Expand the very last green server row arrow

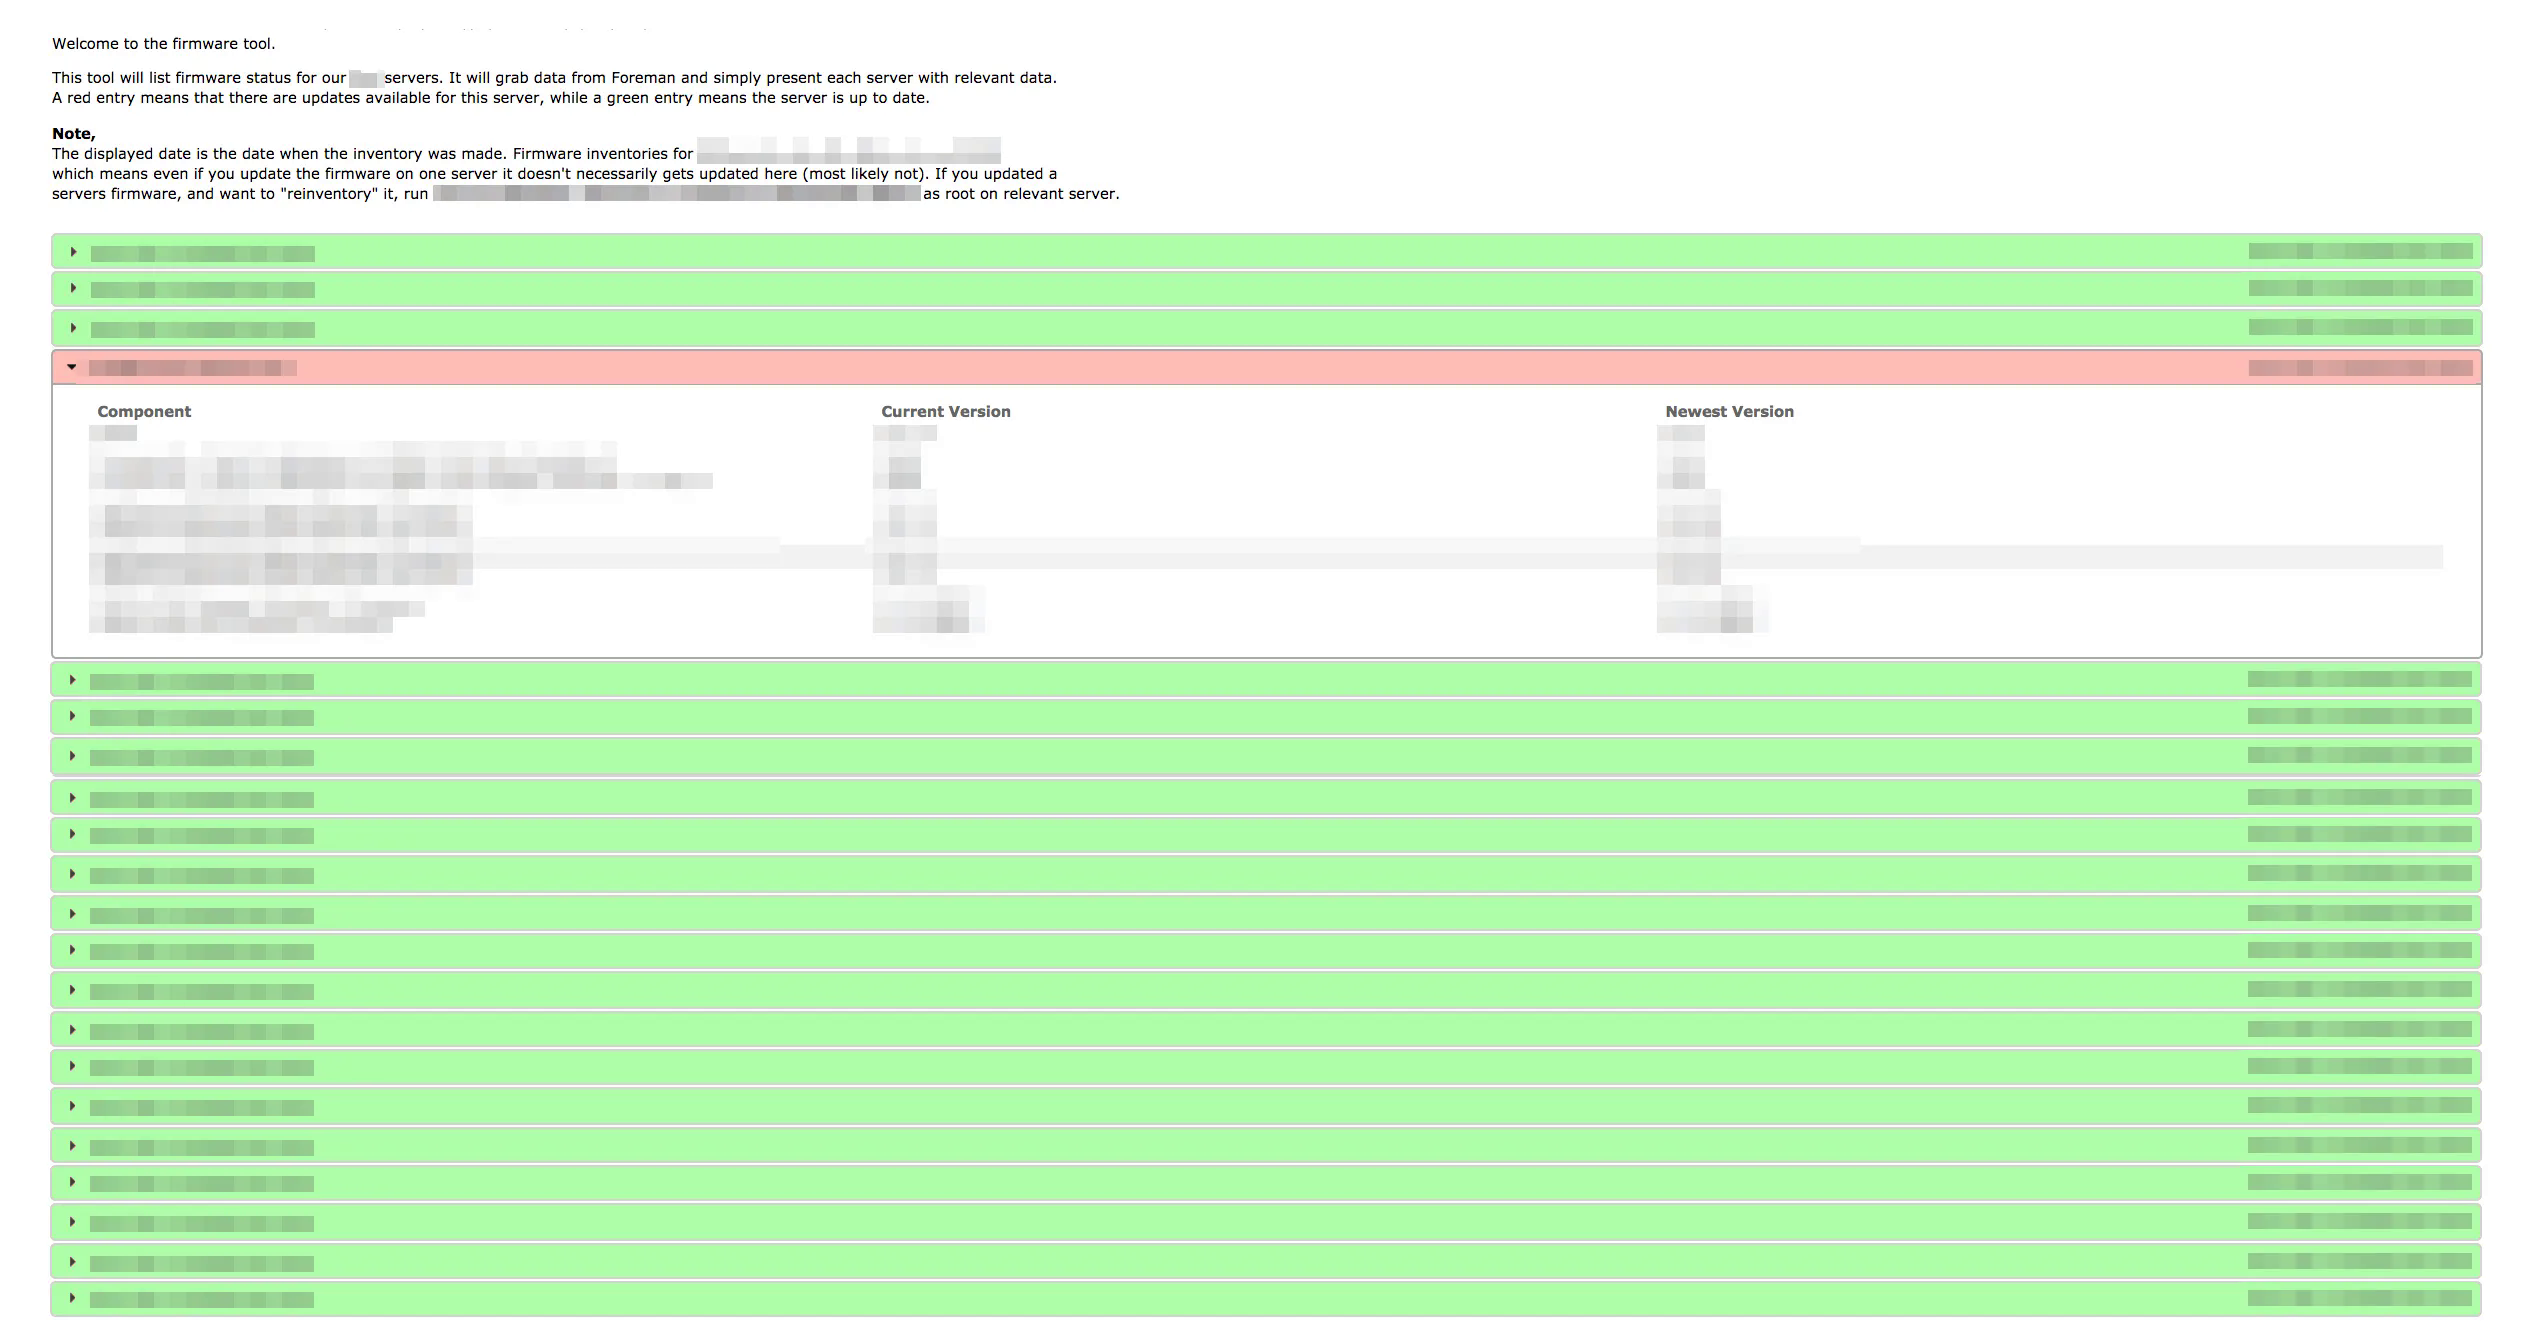72,1298
